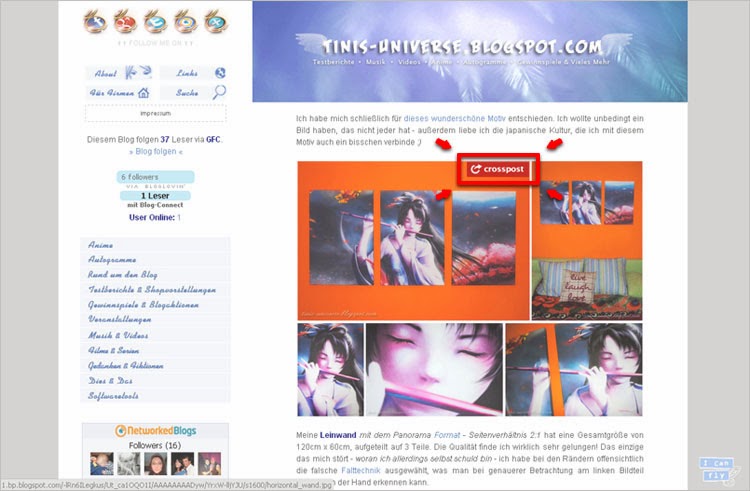Open the follower avatar showing a couple
The width and height of the screenshot is (750, 491).
click(x=183, y=464)
